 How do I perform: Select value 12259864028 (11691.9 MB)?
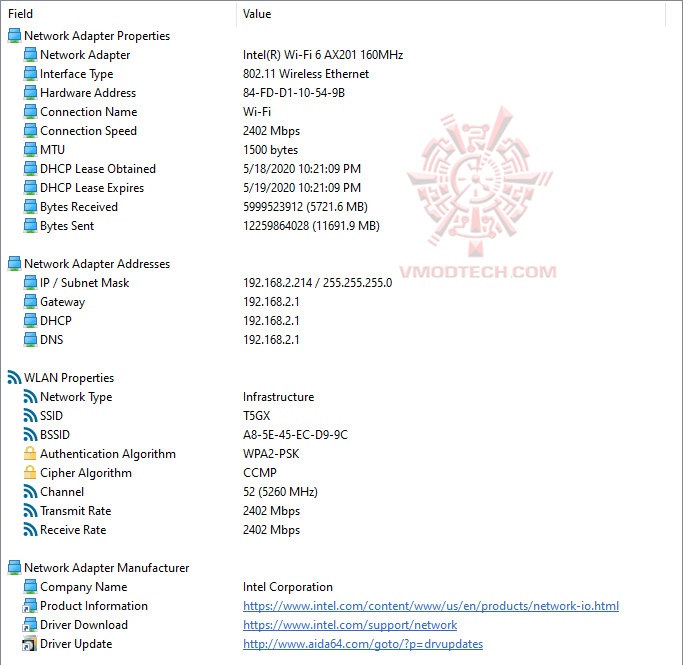coord(311,226)
